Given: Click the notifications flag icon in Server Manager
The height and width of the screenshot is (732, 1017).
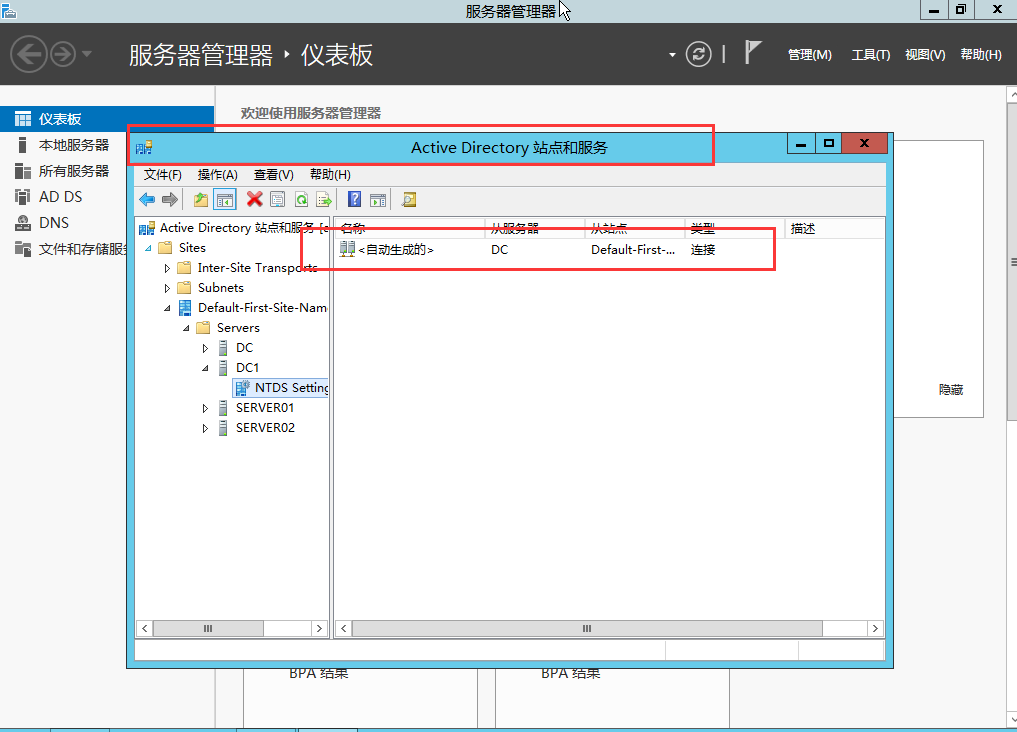Looking at the screenshot, I should point(752,53).
